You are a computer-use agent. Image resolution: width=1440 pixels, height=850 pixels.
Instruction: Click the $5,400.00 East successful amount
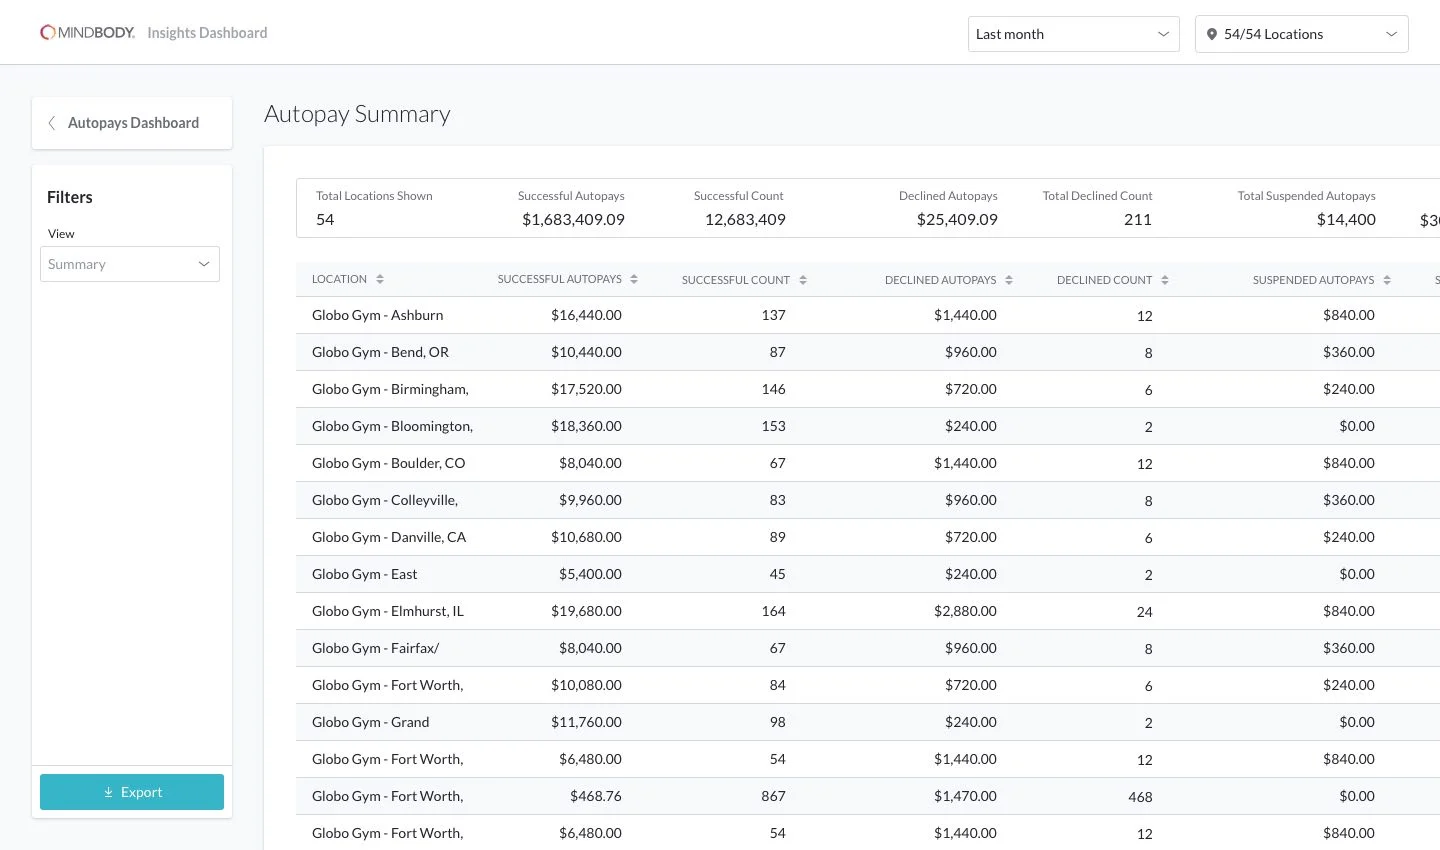pos(590,574)
